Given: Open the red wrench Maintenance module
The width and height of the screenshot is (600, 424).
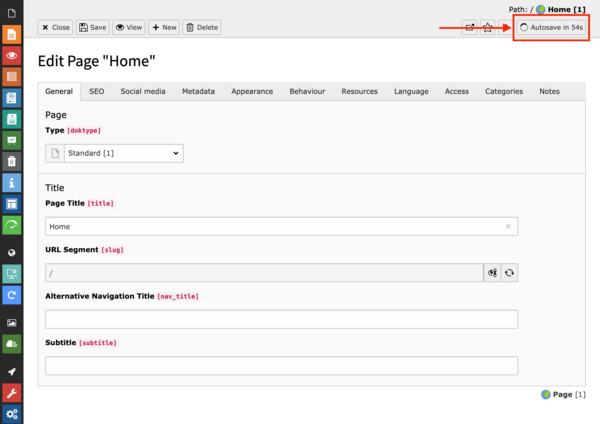Looking at the screenshot, I should click(11, 393).
